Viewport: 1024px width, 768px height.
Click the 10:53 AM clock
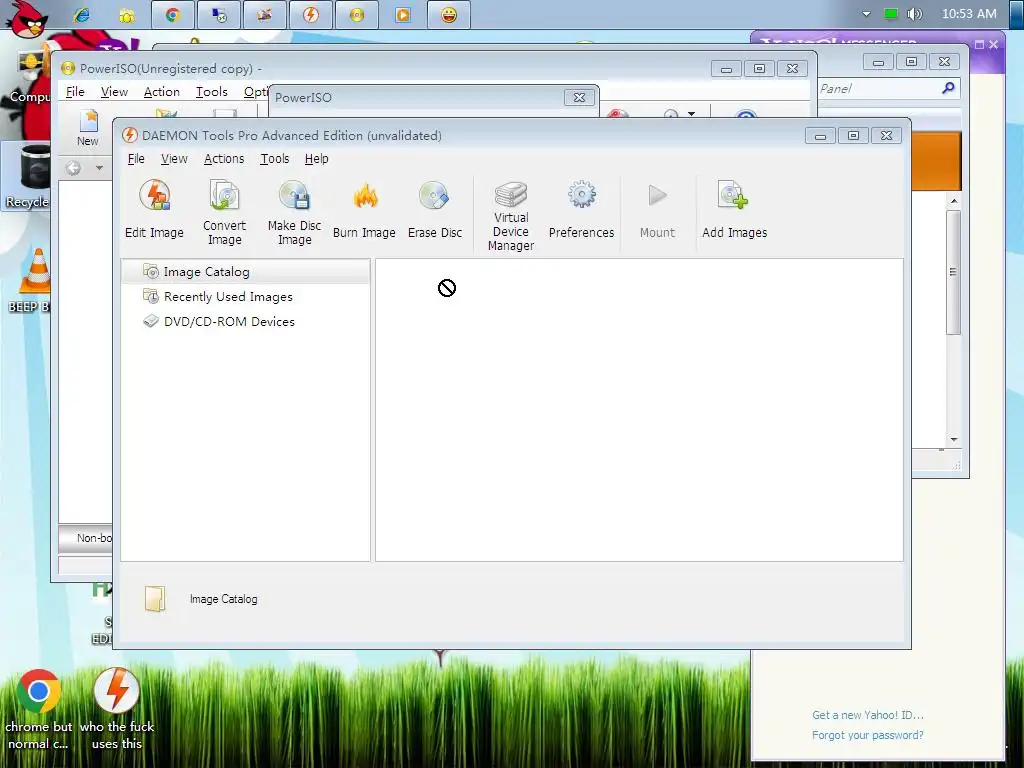point(969,14)
